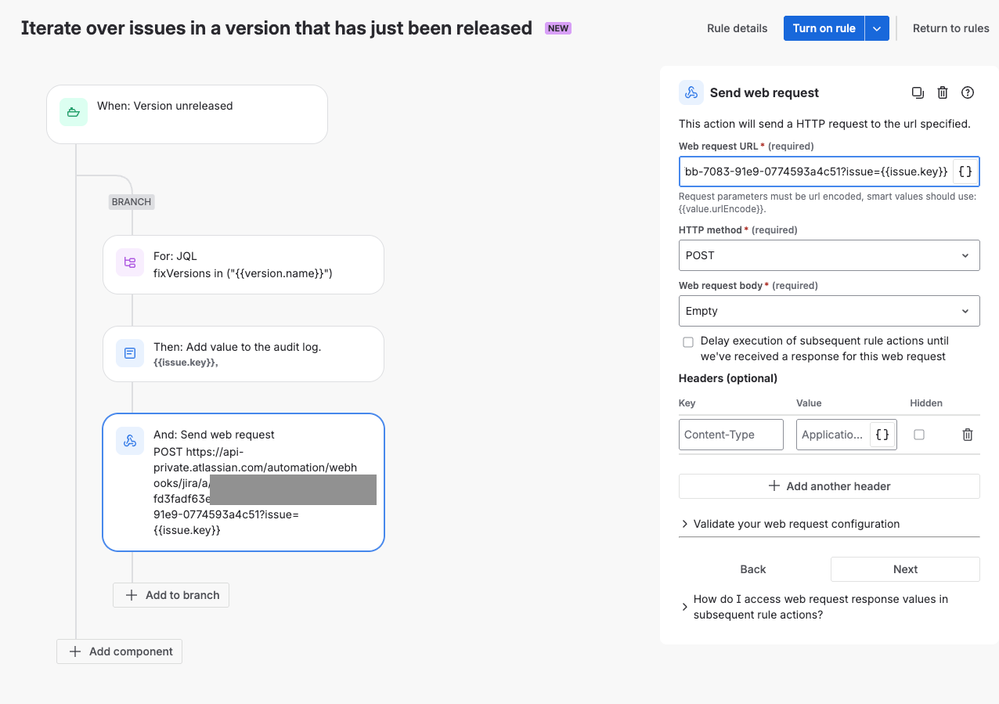Click the header Key input field
Viewport: 999px width, 704px height.
coord(731,435)
